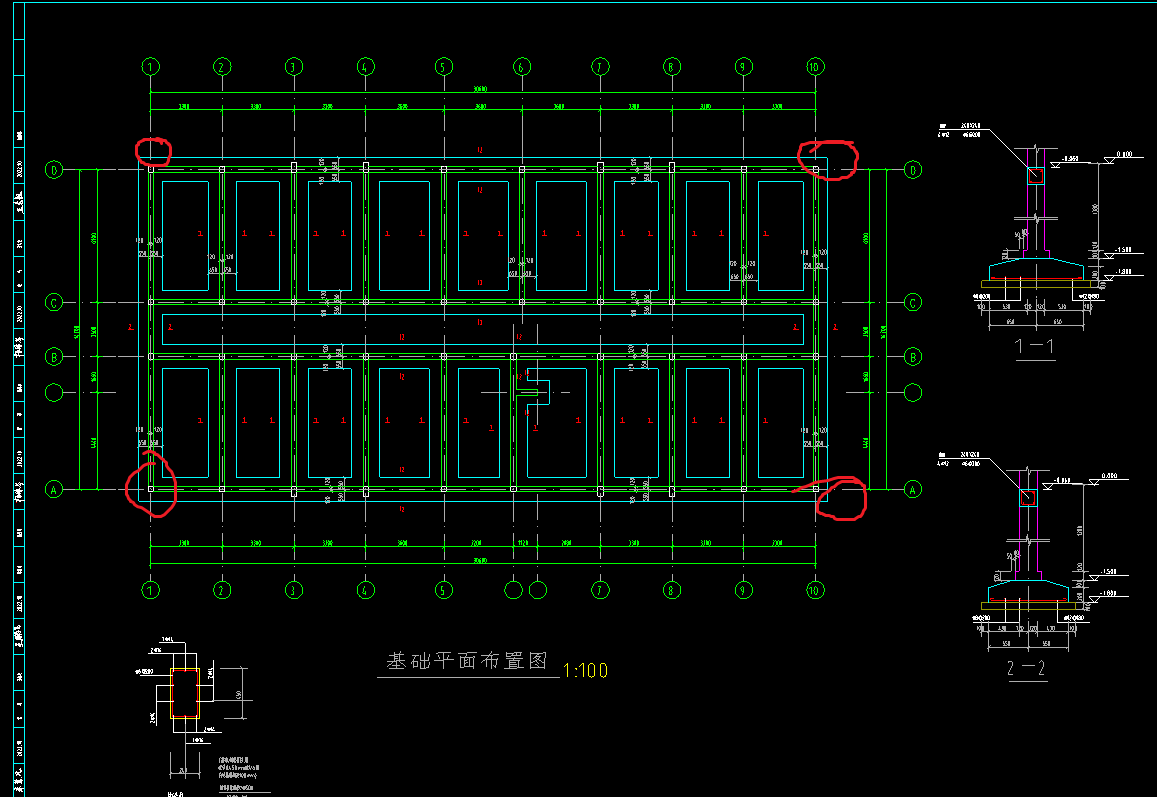1157x797 pixels.
Task: Select unlabeled left-side bubble between A and B
Action: coord(54,393)
